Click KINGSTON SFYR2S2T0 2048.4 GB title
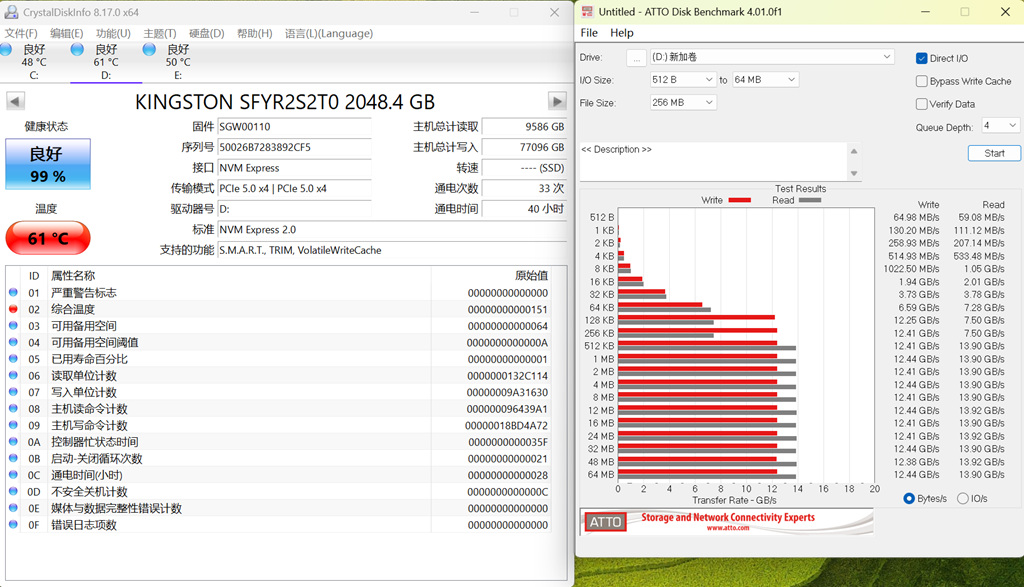1024x587 pixels. point(285,102)
